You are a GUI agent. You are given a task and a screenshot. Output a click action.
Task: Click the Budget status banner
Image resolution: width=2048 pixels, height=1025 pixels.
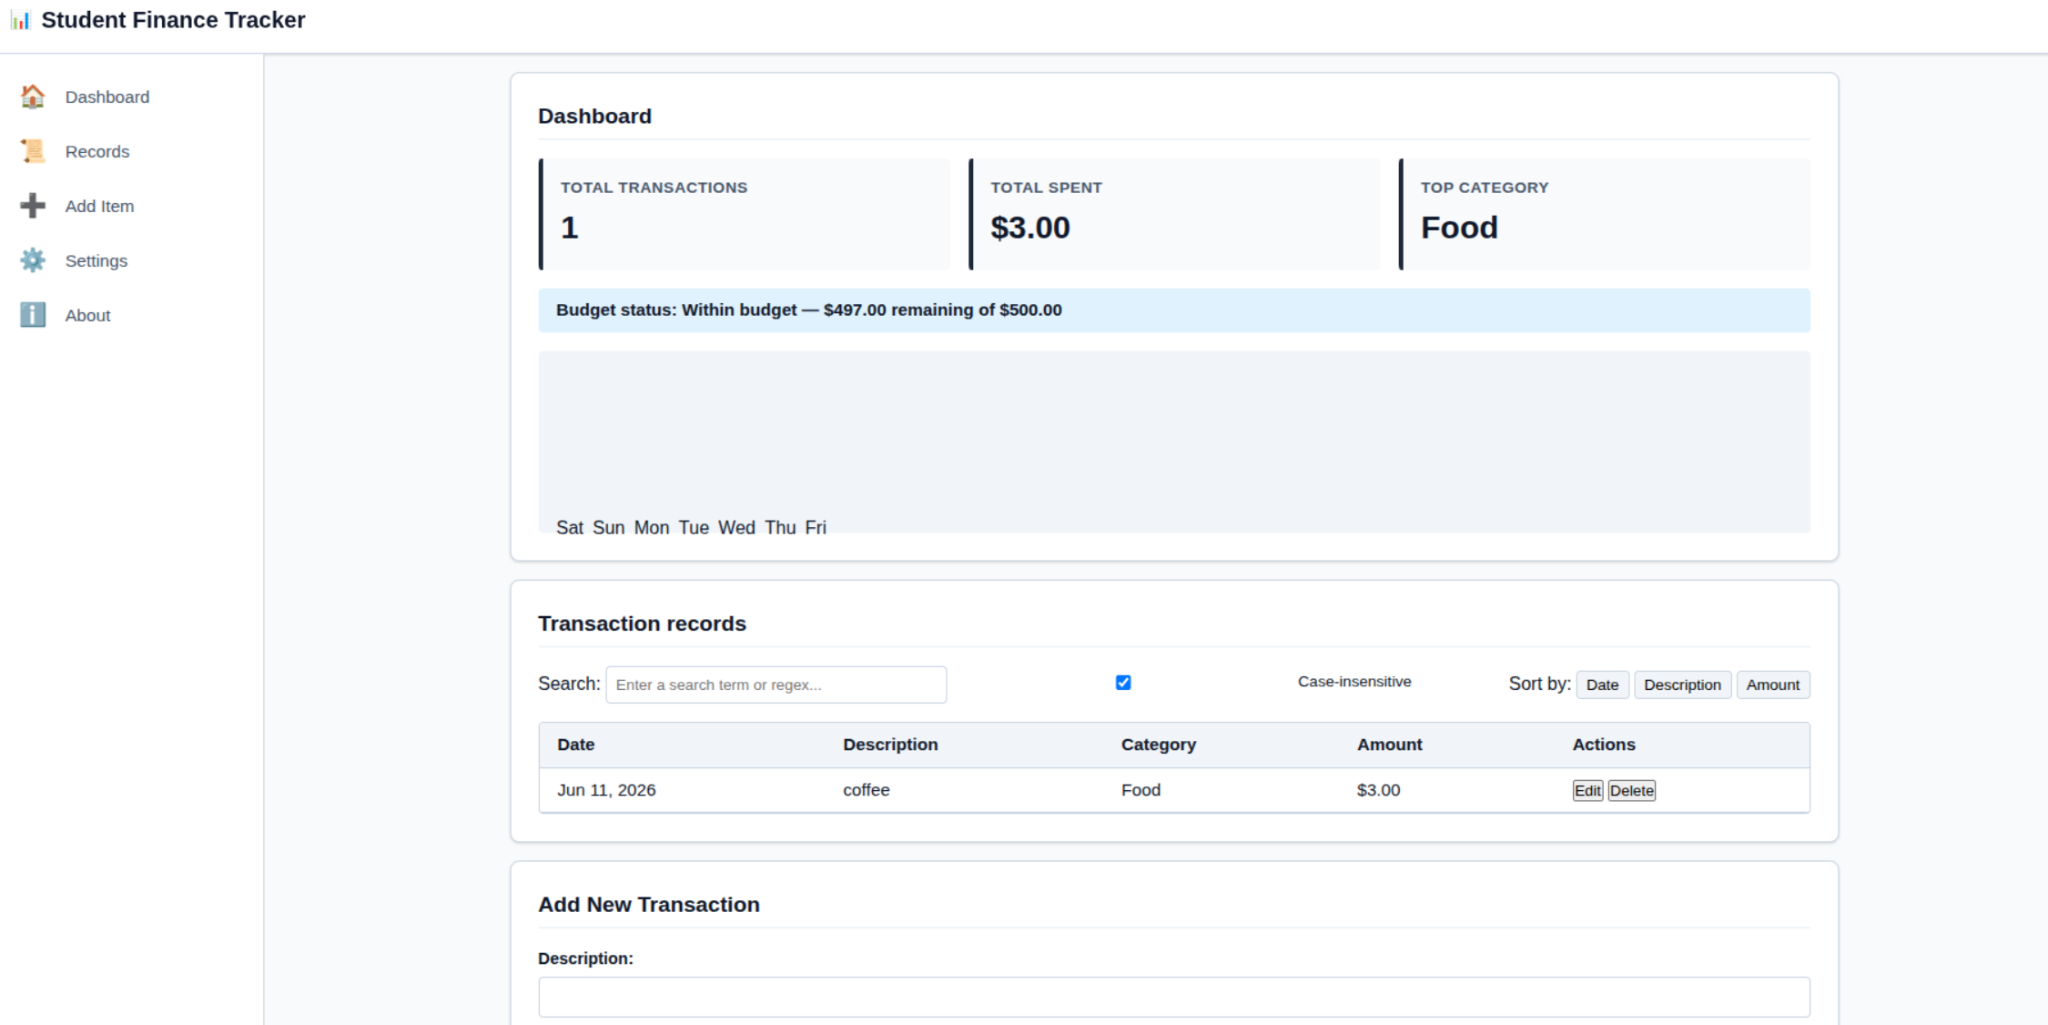click(1174, 310)
